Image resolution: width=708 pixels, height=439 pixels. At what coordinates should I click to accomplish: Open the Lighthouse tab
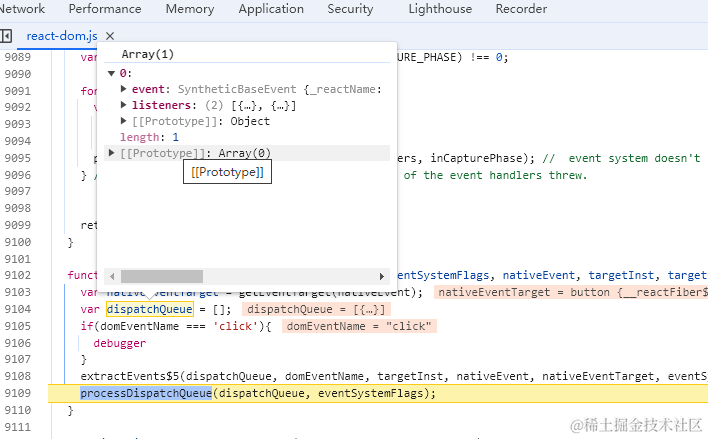440,9
